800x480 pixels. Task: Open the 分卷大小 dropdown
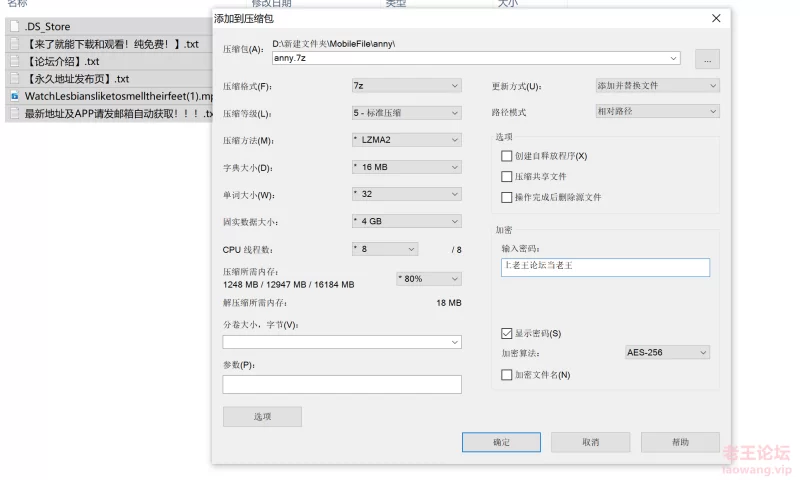pos(342,342)
